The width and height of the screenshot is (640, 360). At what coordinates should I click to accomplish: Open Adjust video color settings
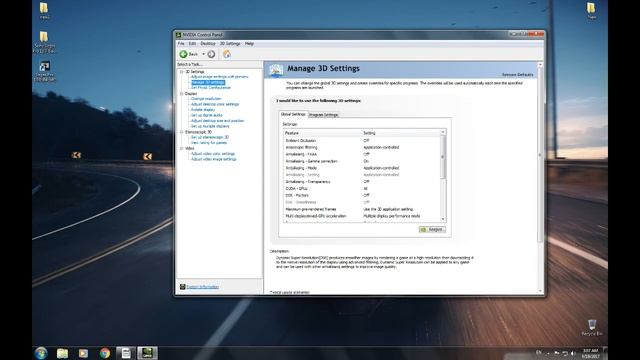(x=213, y=154)
